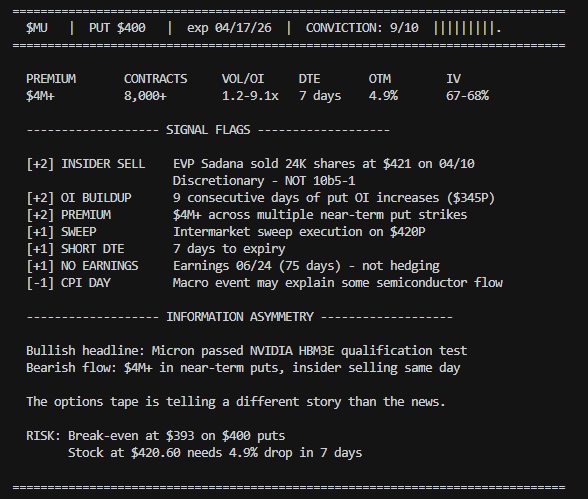This screenshot has height=499, width=588.
Task: Click the Bullish headline line
Action: [x=246, y=351]
